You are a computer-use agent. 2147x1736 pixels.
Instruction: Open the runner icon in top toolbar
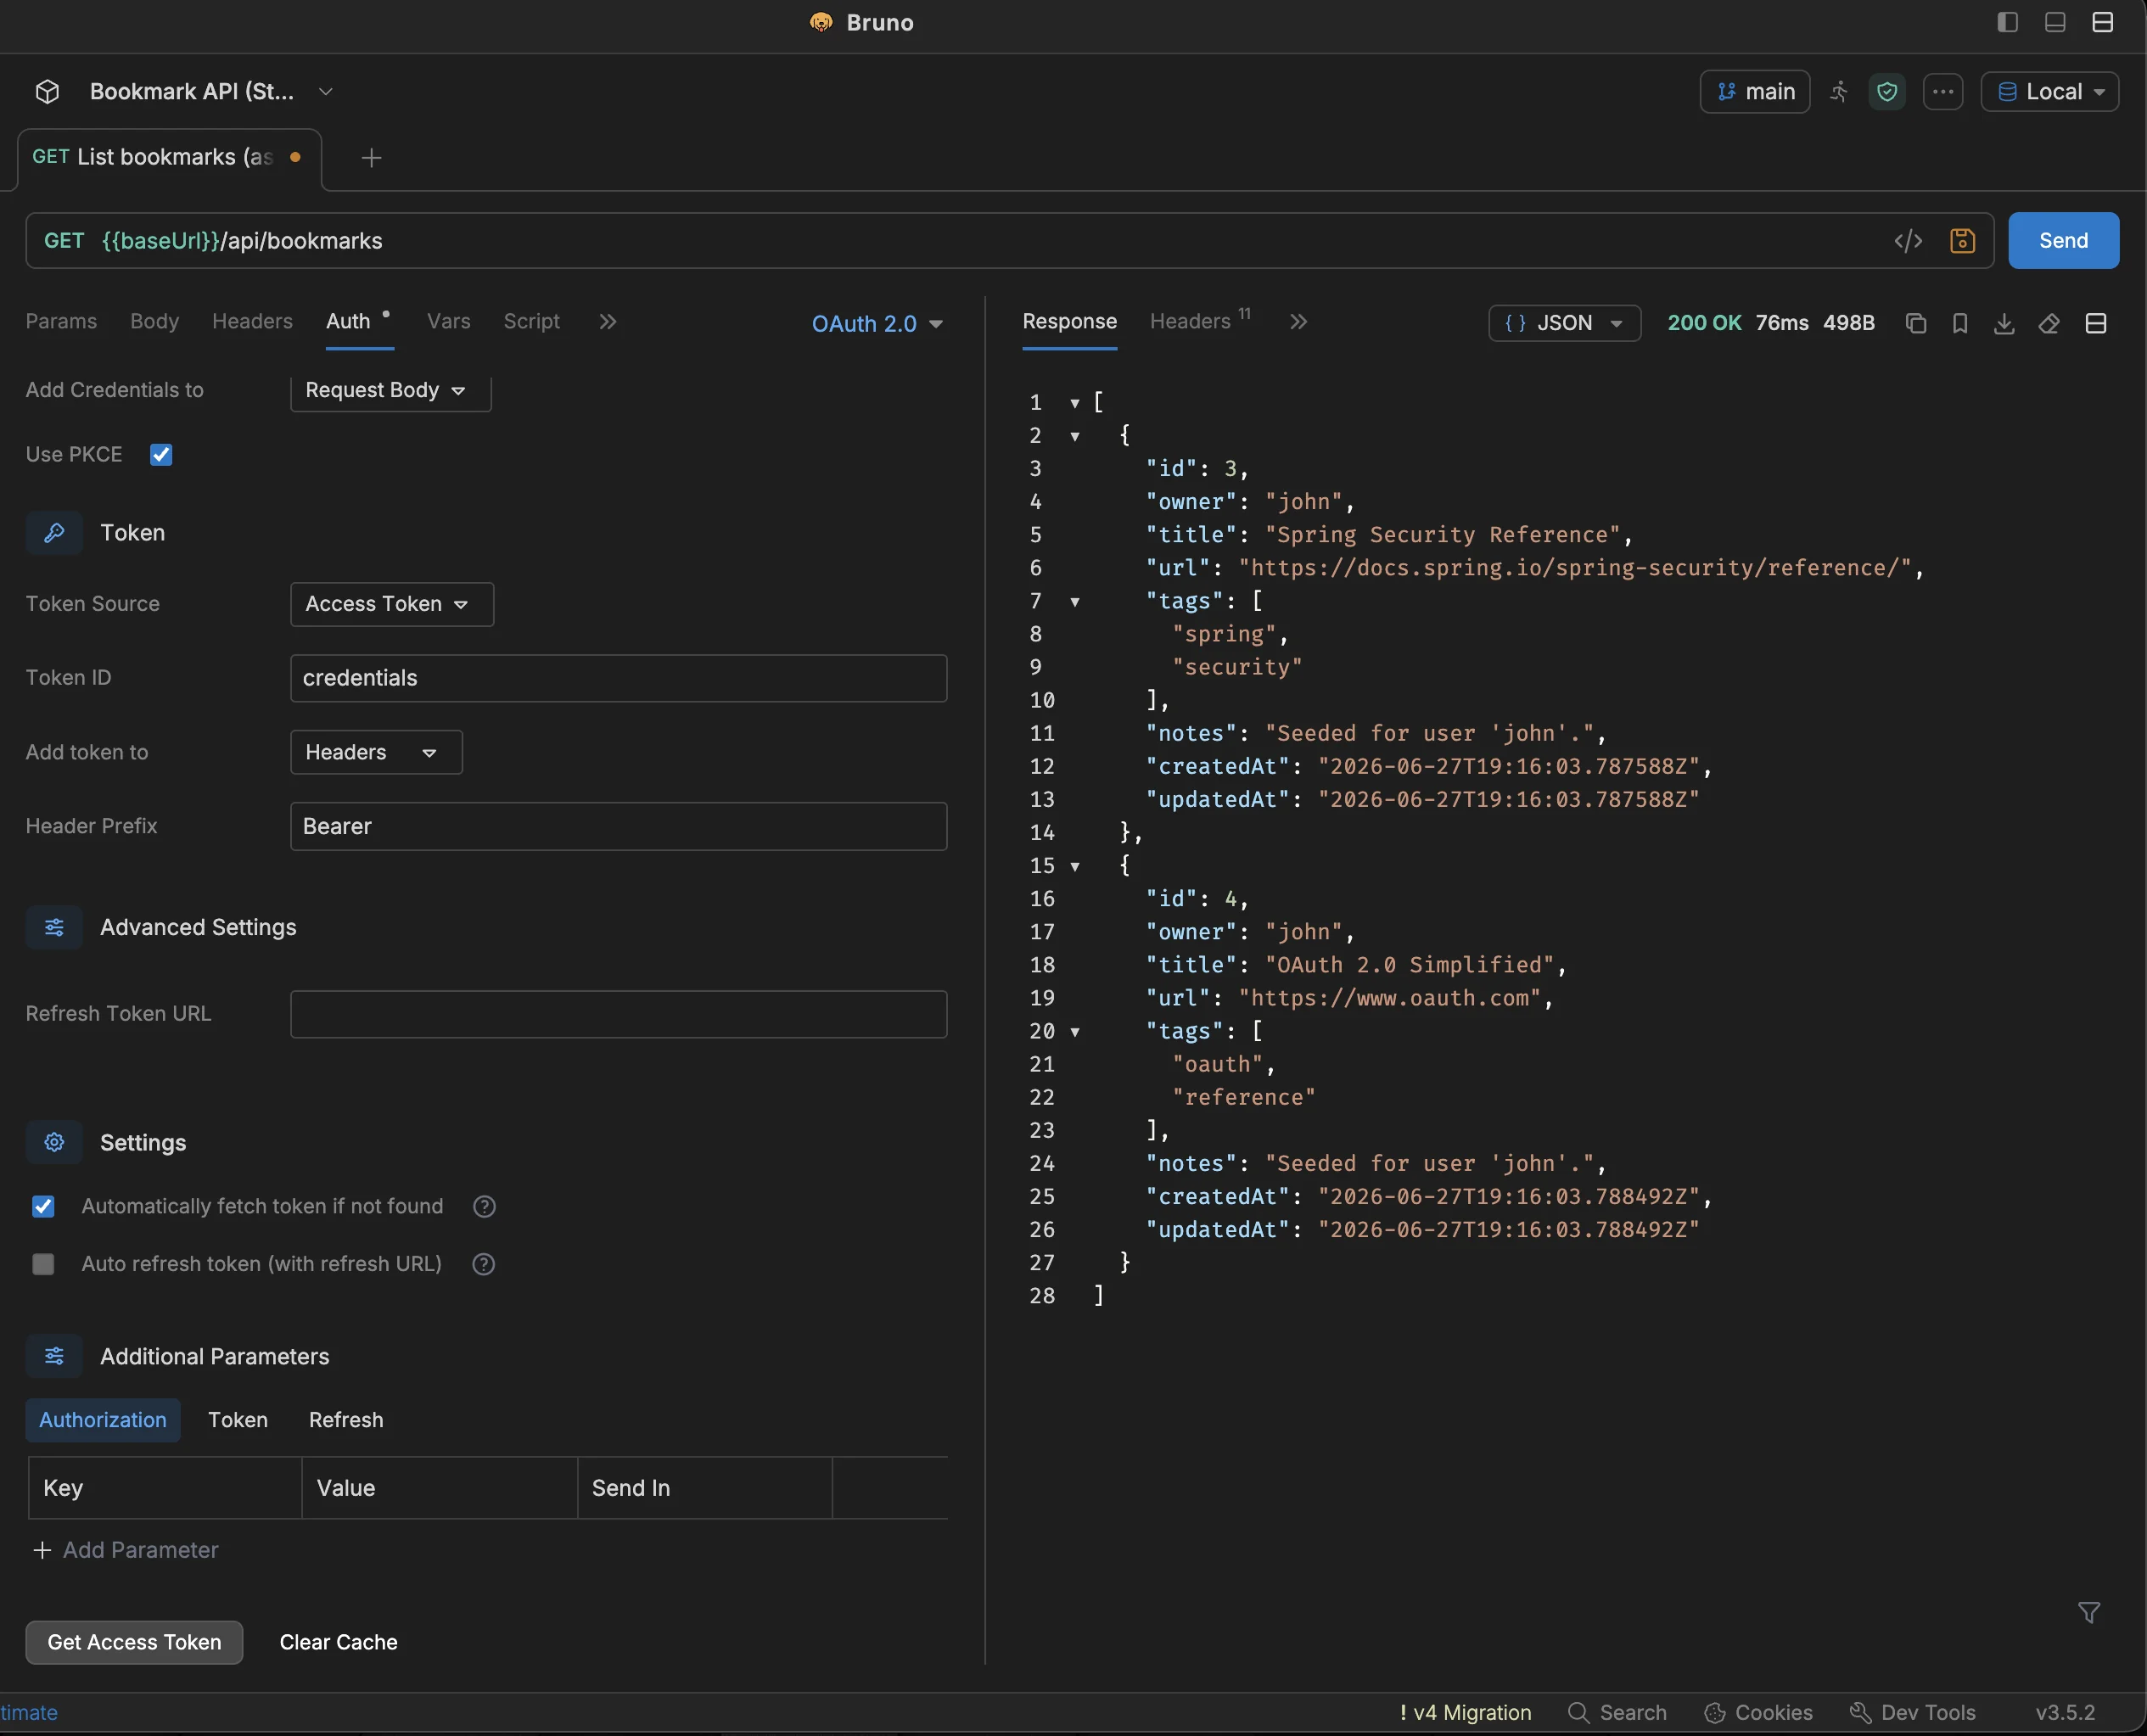coord(1838,92)
